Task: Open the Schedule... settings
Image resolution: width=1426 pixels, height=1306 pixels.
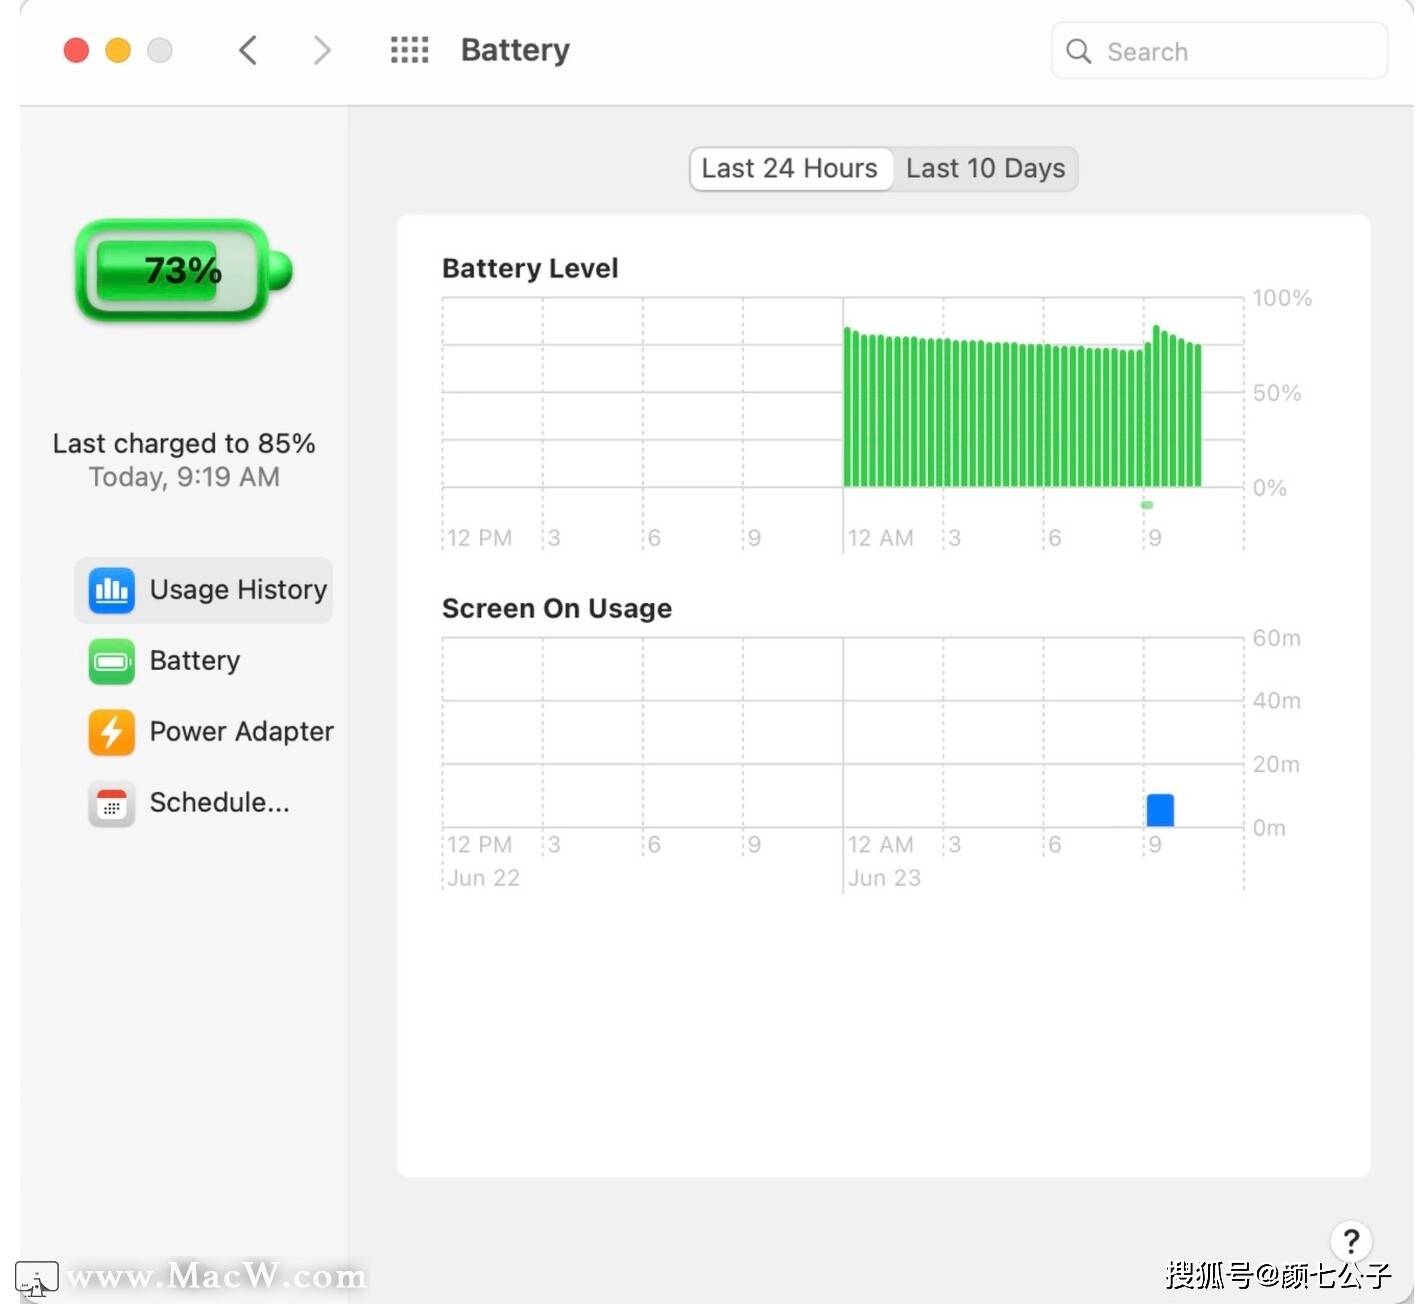Action: [x=219, y=803]
